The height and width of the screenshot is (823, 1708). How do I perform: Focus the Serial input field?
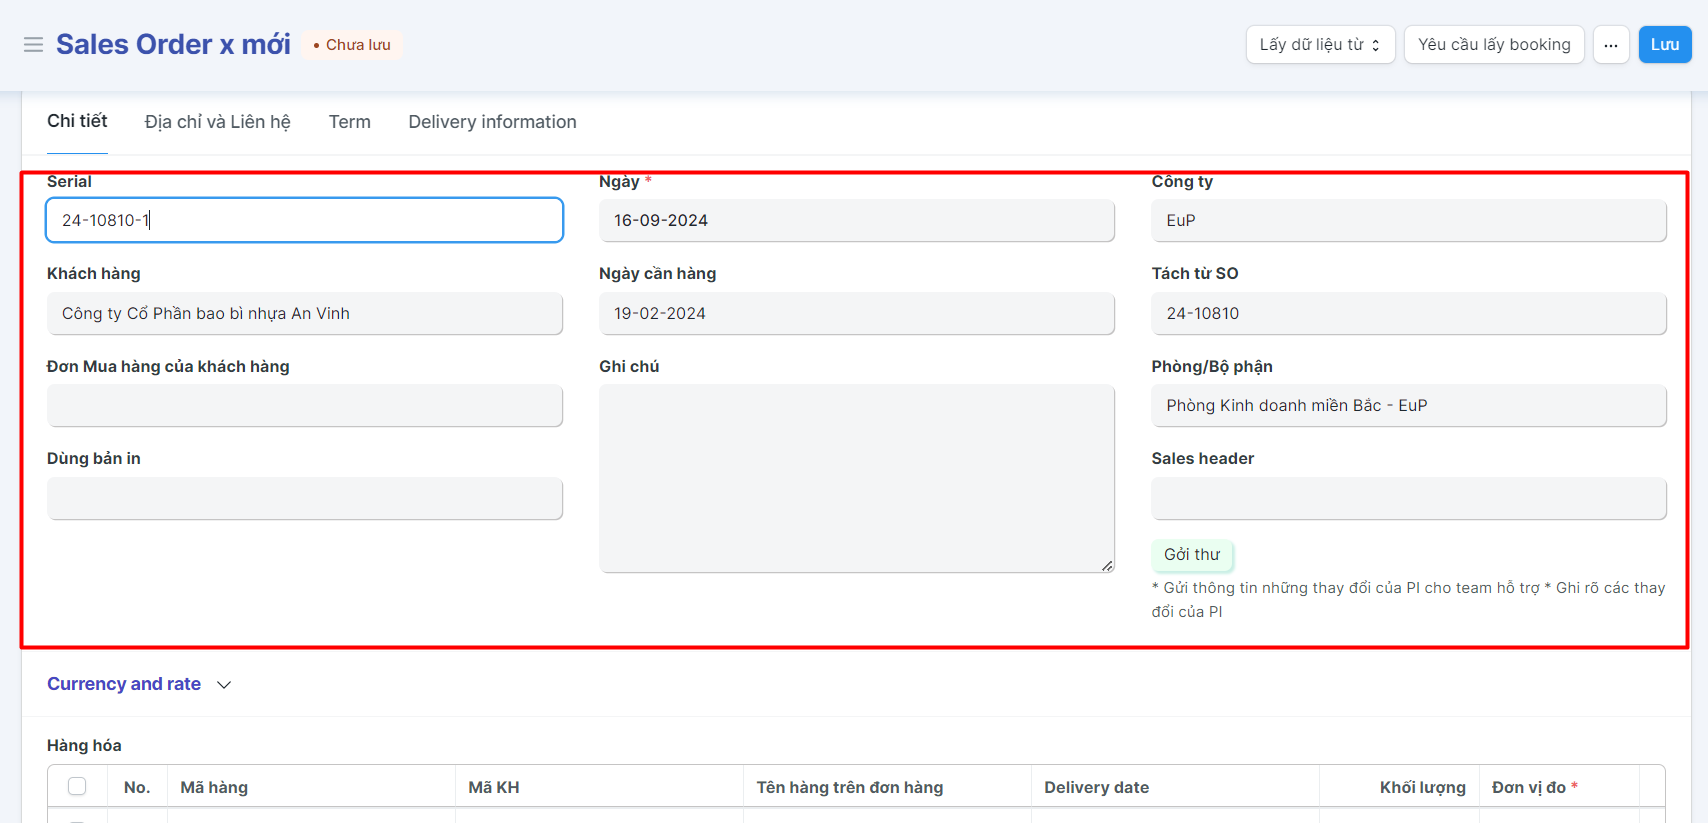click(304, 220)
